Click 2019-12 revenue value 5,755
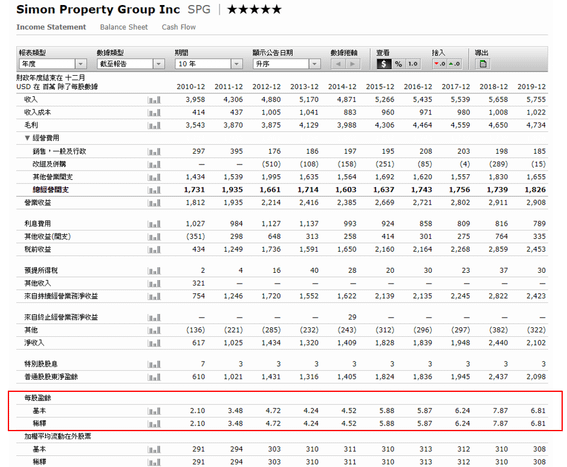 point(536,100)
